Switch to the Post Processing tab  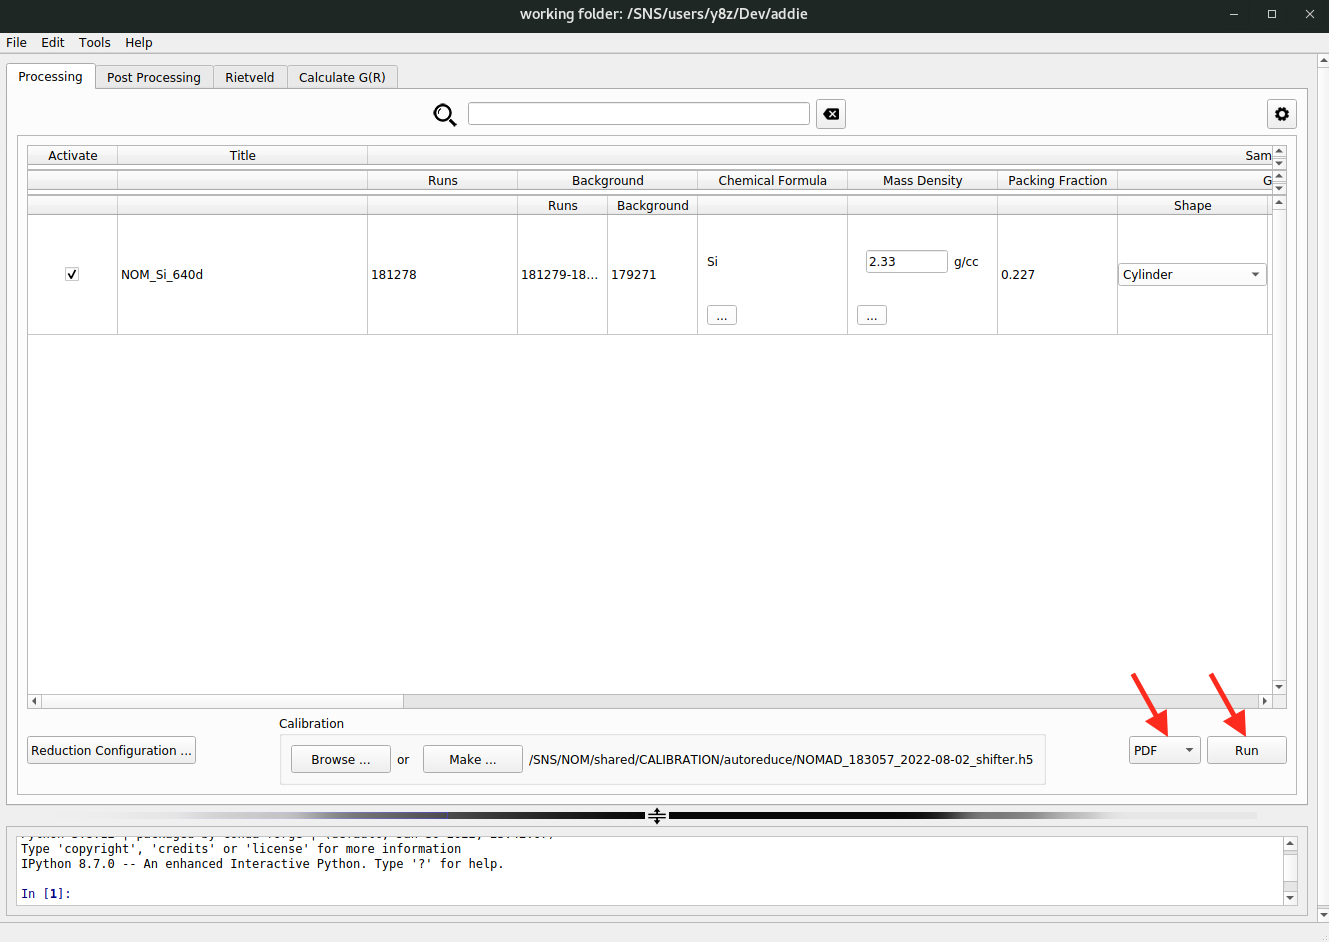[x=154, y=77]
